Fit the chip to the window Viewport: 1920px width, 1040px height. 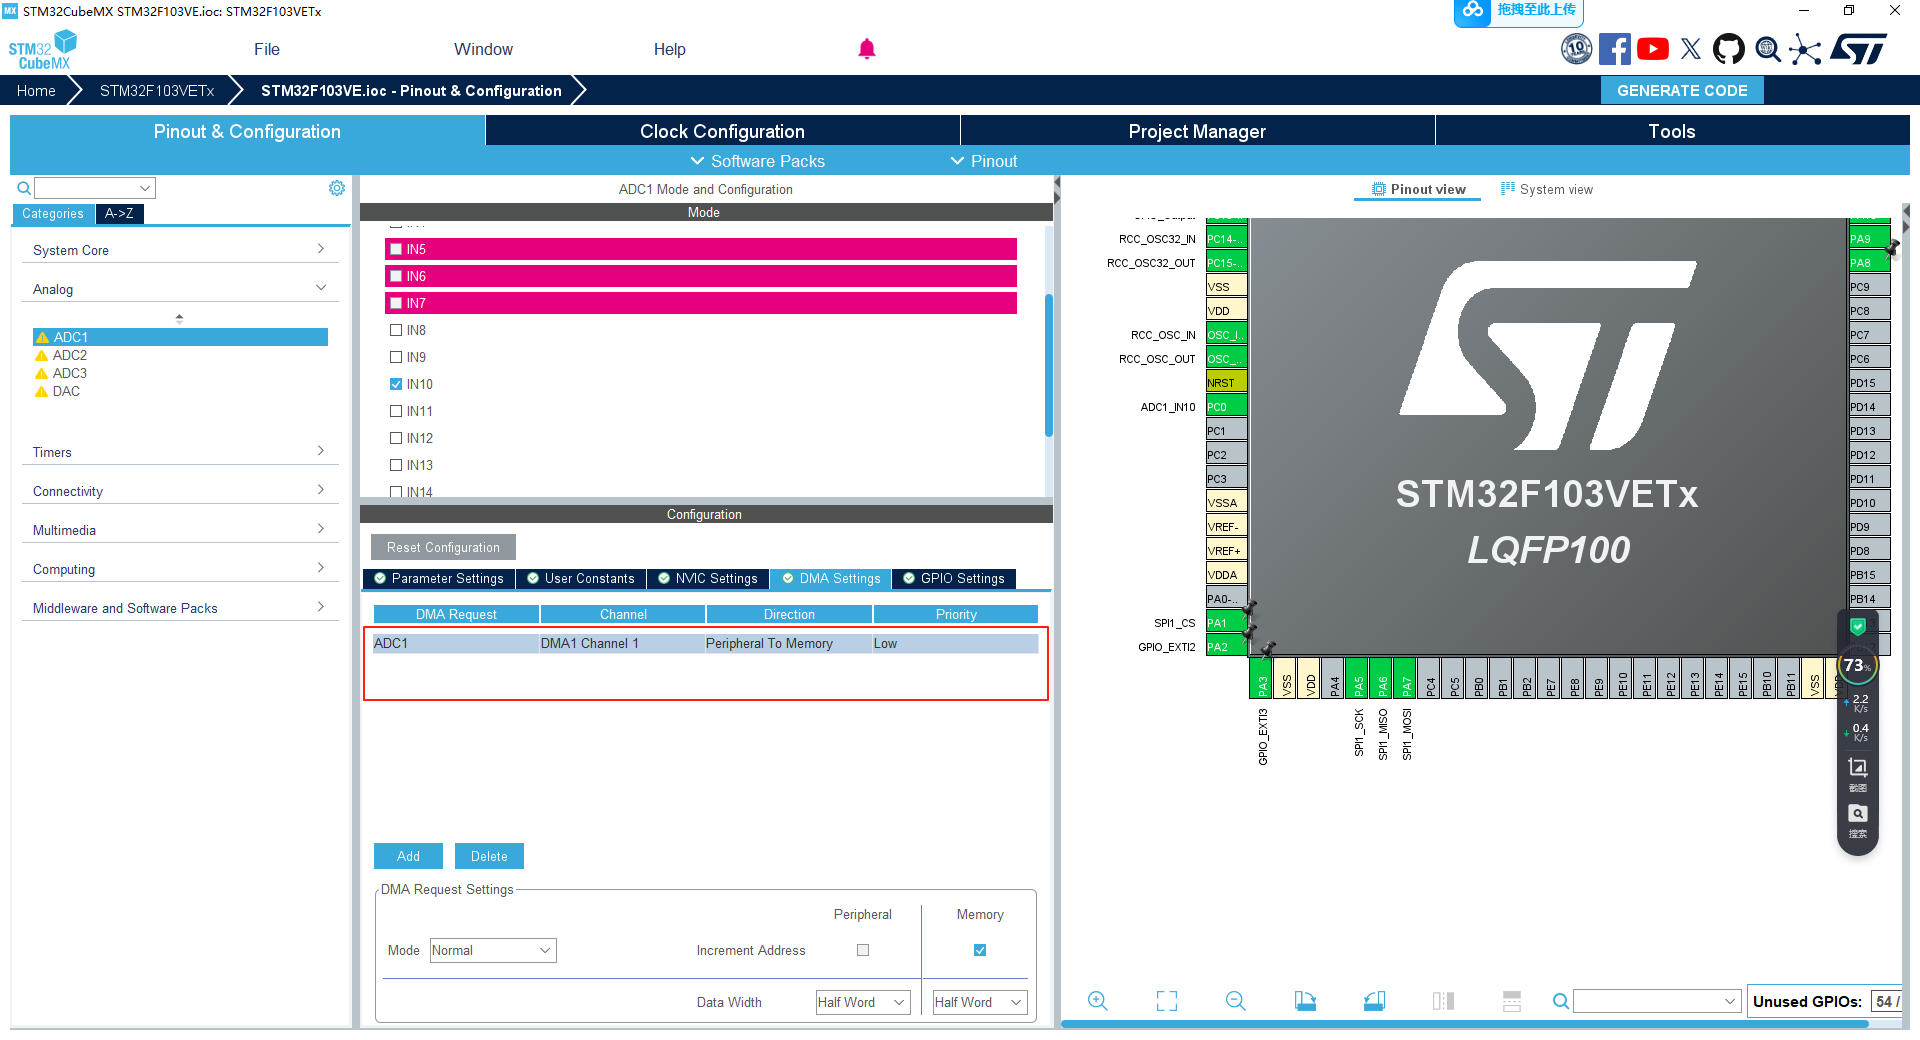pyautogui.click(x=1167, y=1001)
